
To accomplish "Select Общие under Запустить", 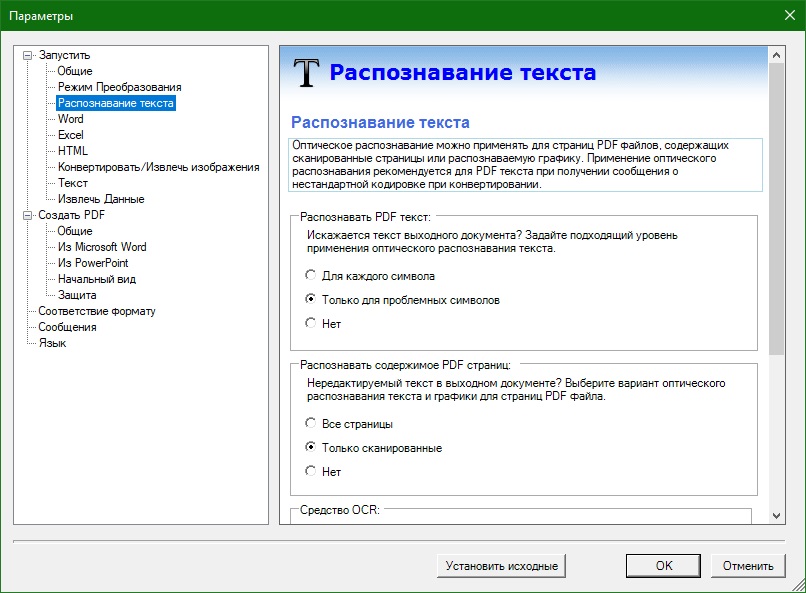I will tap(75, 71).
